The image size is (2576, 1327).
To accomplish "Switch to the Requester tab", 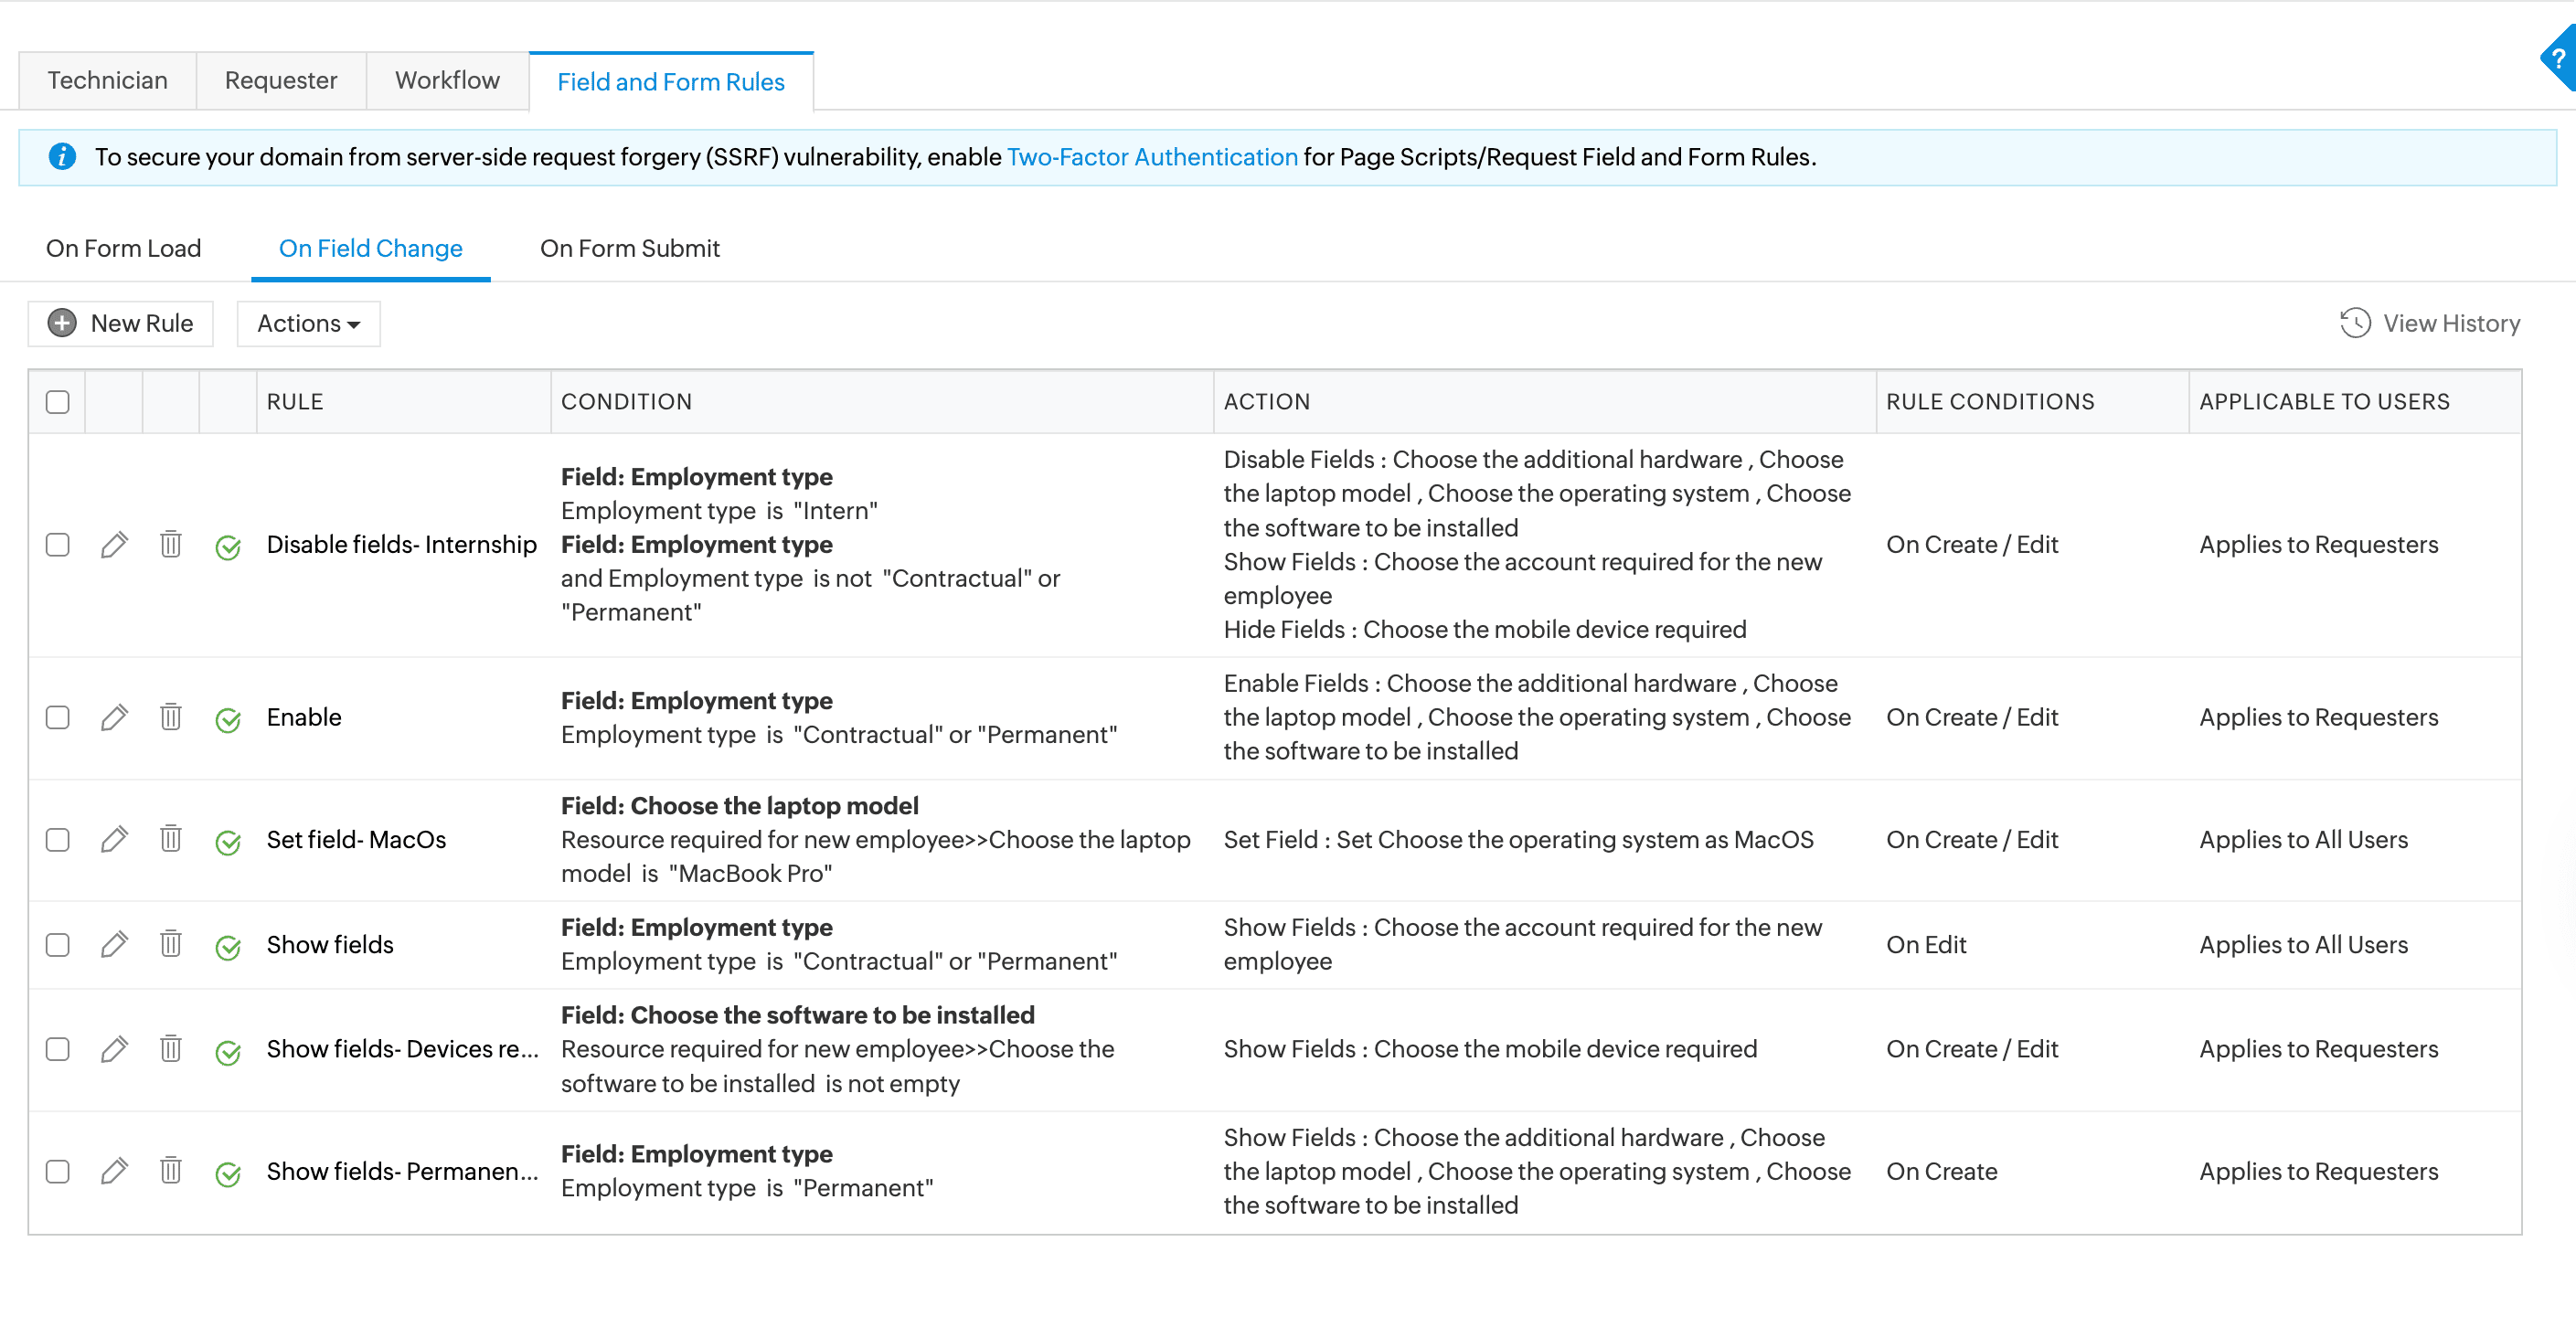I will coord(281,81).
